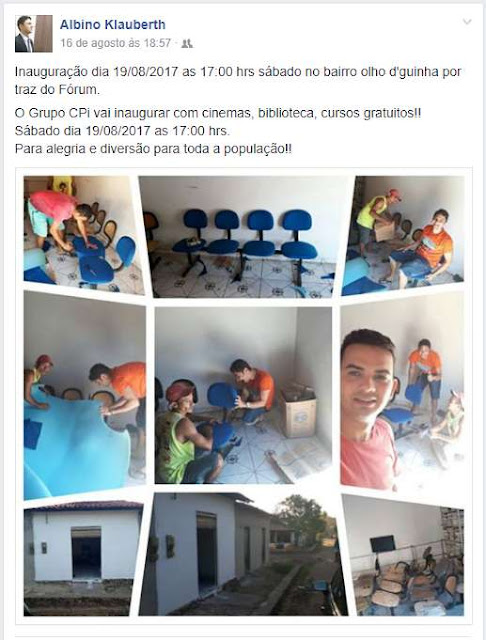Click the Albino Klauberth name link
The height and width of the screenshot is (640, 486).
113,24
